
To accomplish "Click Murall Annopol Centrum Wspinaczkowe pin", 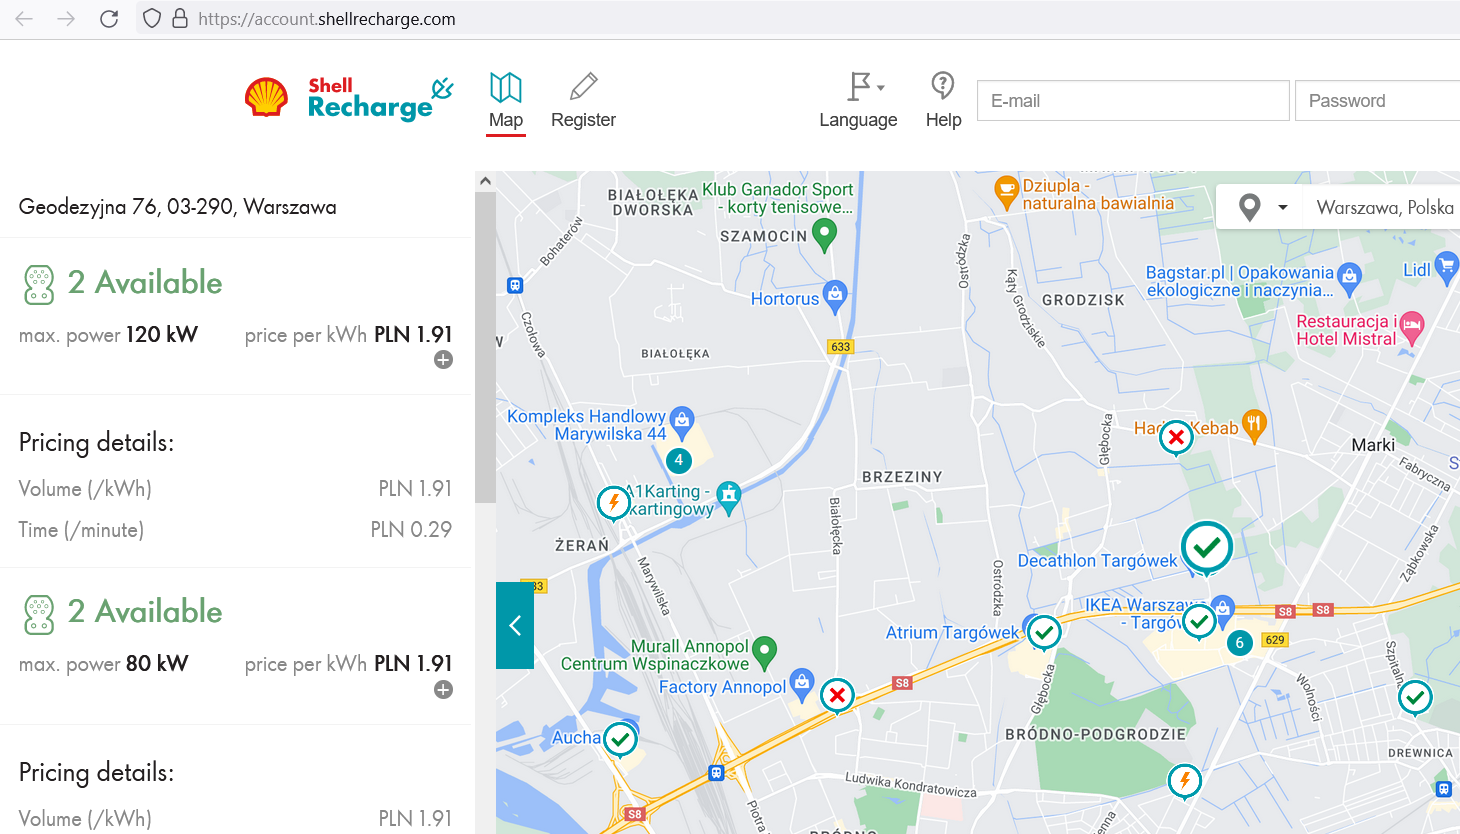I will 764,652.
